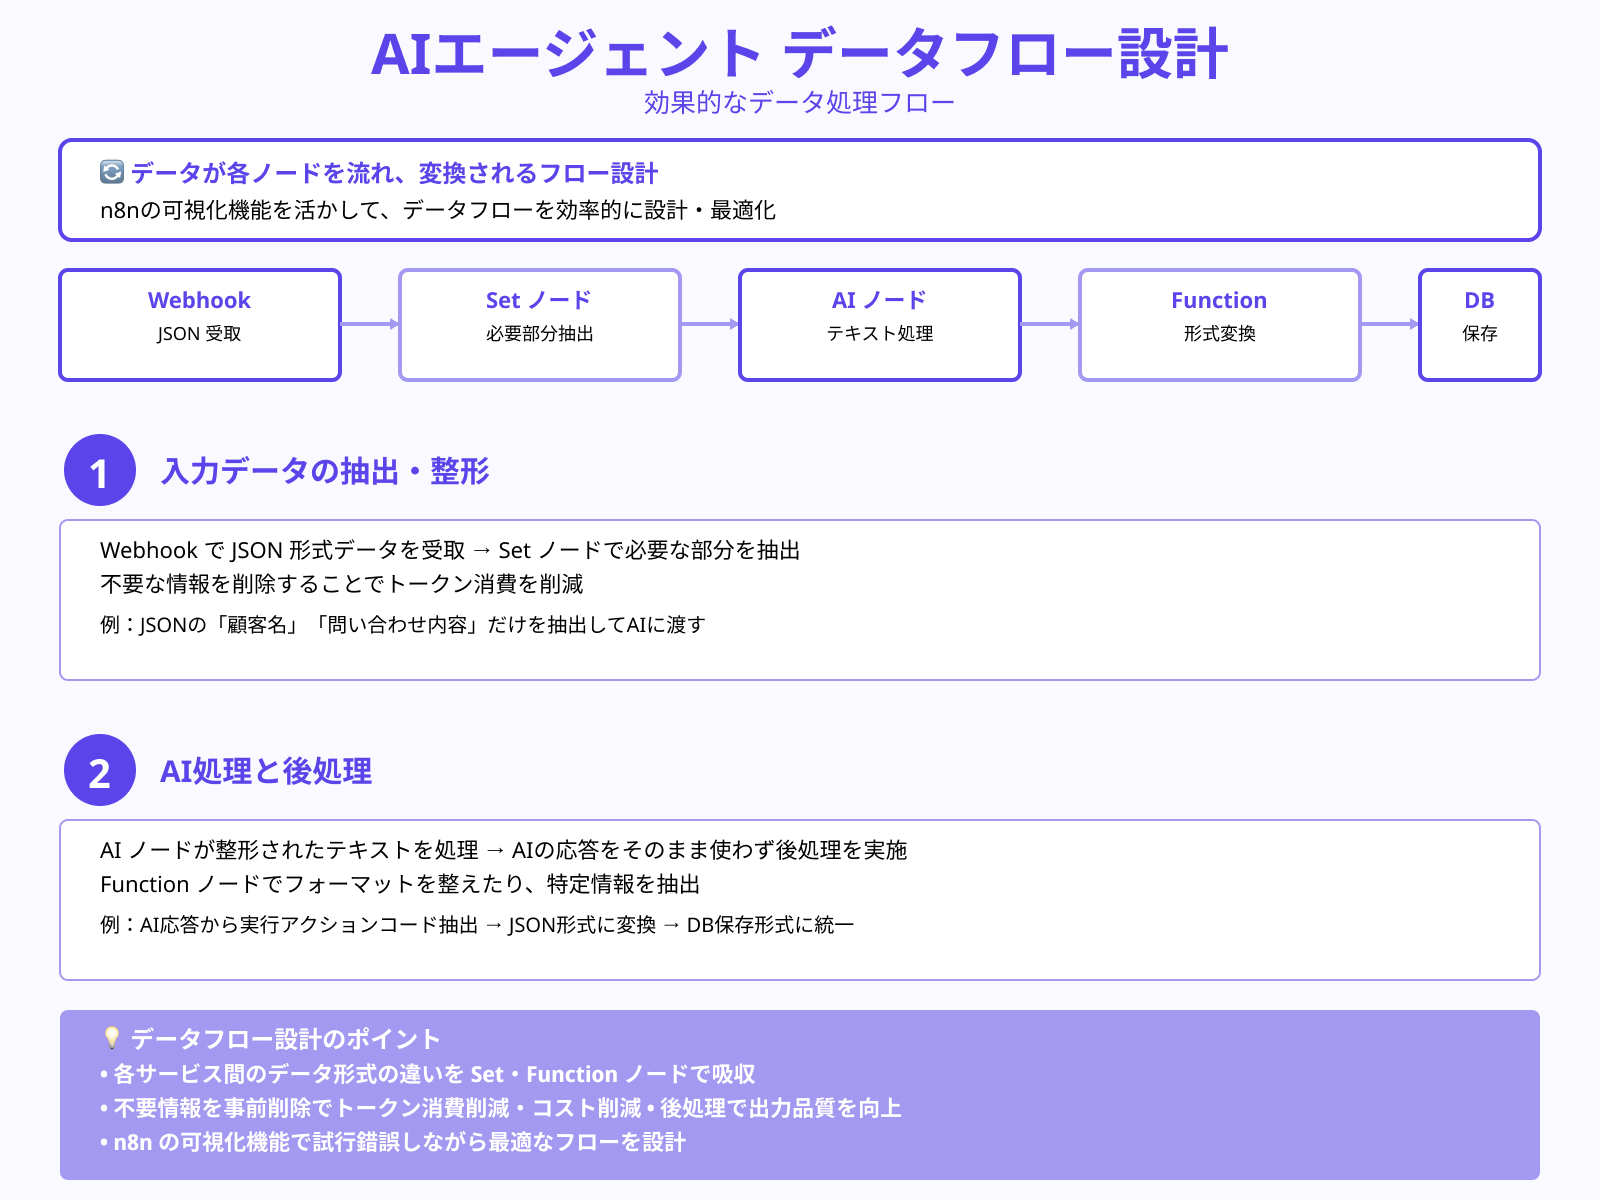Toggle the arrow connecting Function to DB
The width and height of the screenshot is (1600, 1200).
pos(1389,324)
